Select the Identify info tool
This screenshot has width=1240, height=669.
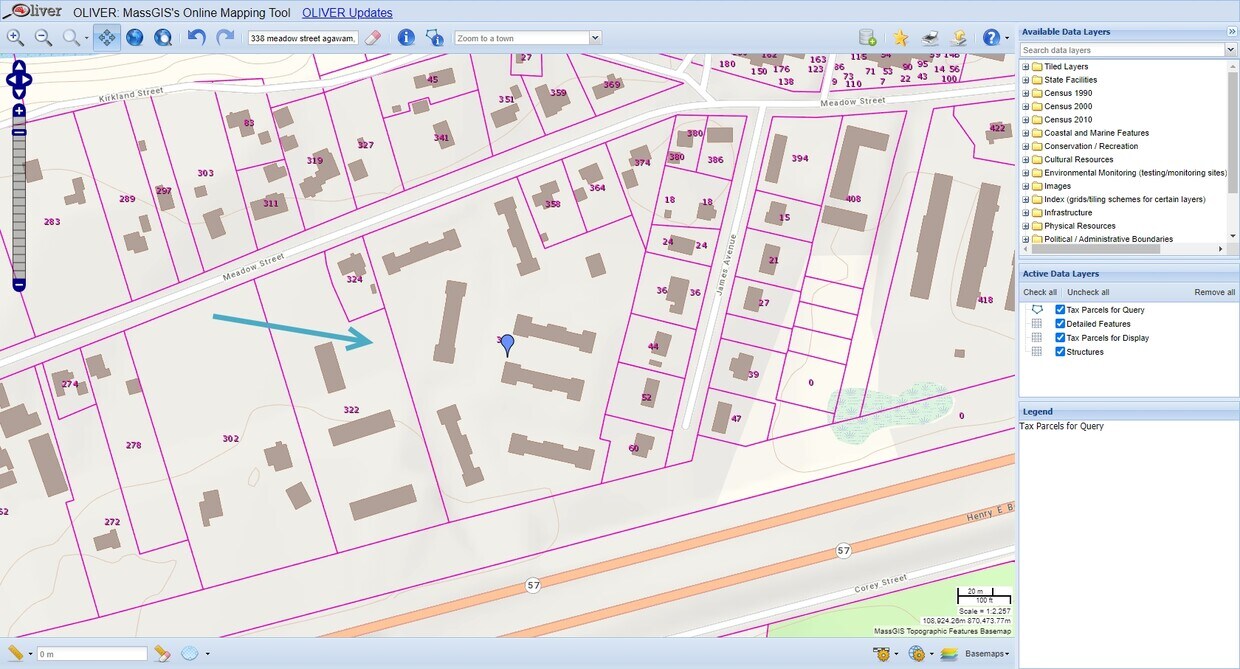406,38
